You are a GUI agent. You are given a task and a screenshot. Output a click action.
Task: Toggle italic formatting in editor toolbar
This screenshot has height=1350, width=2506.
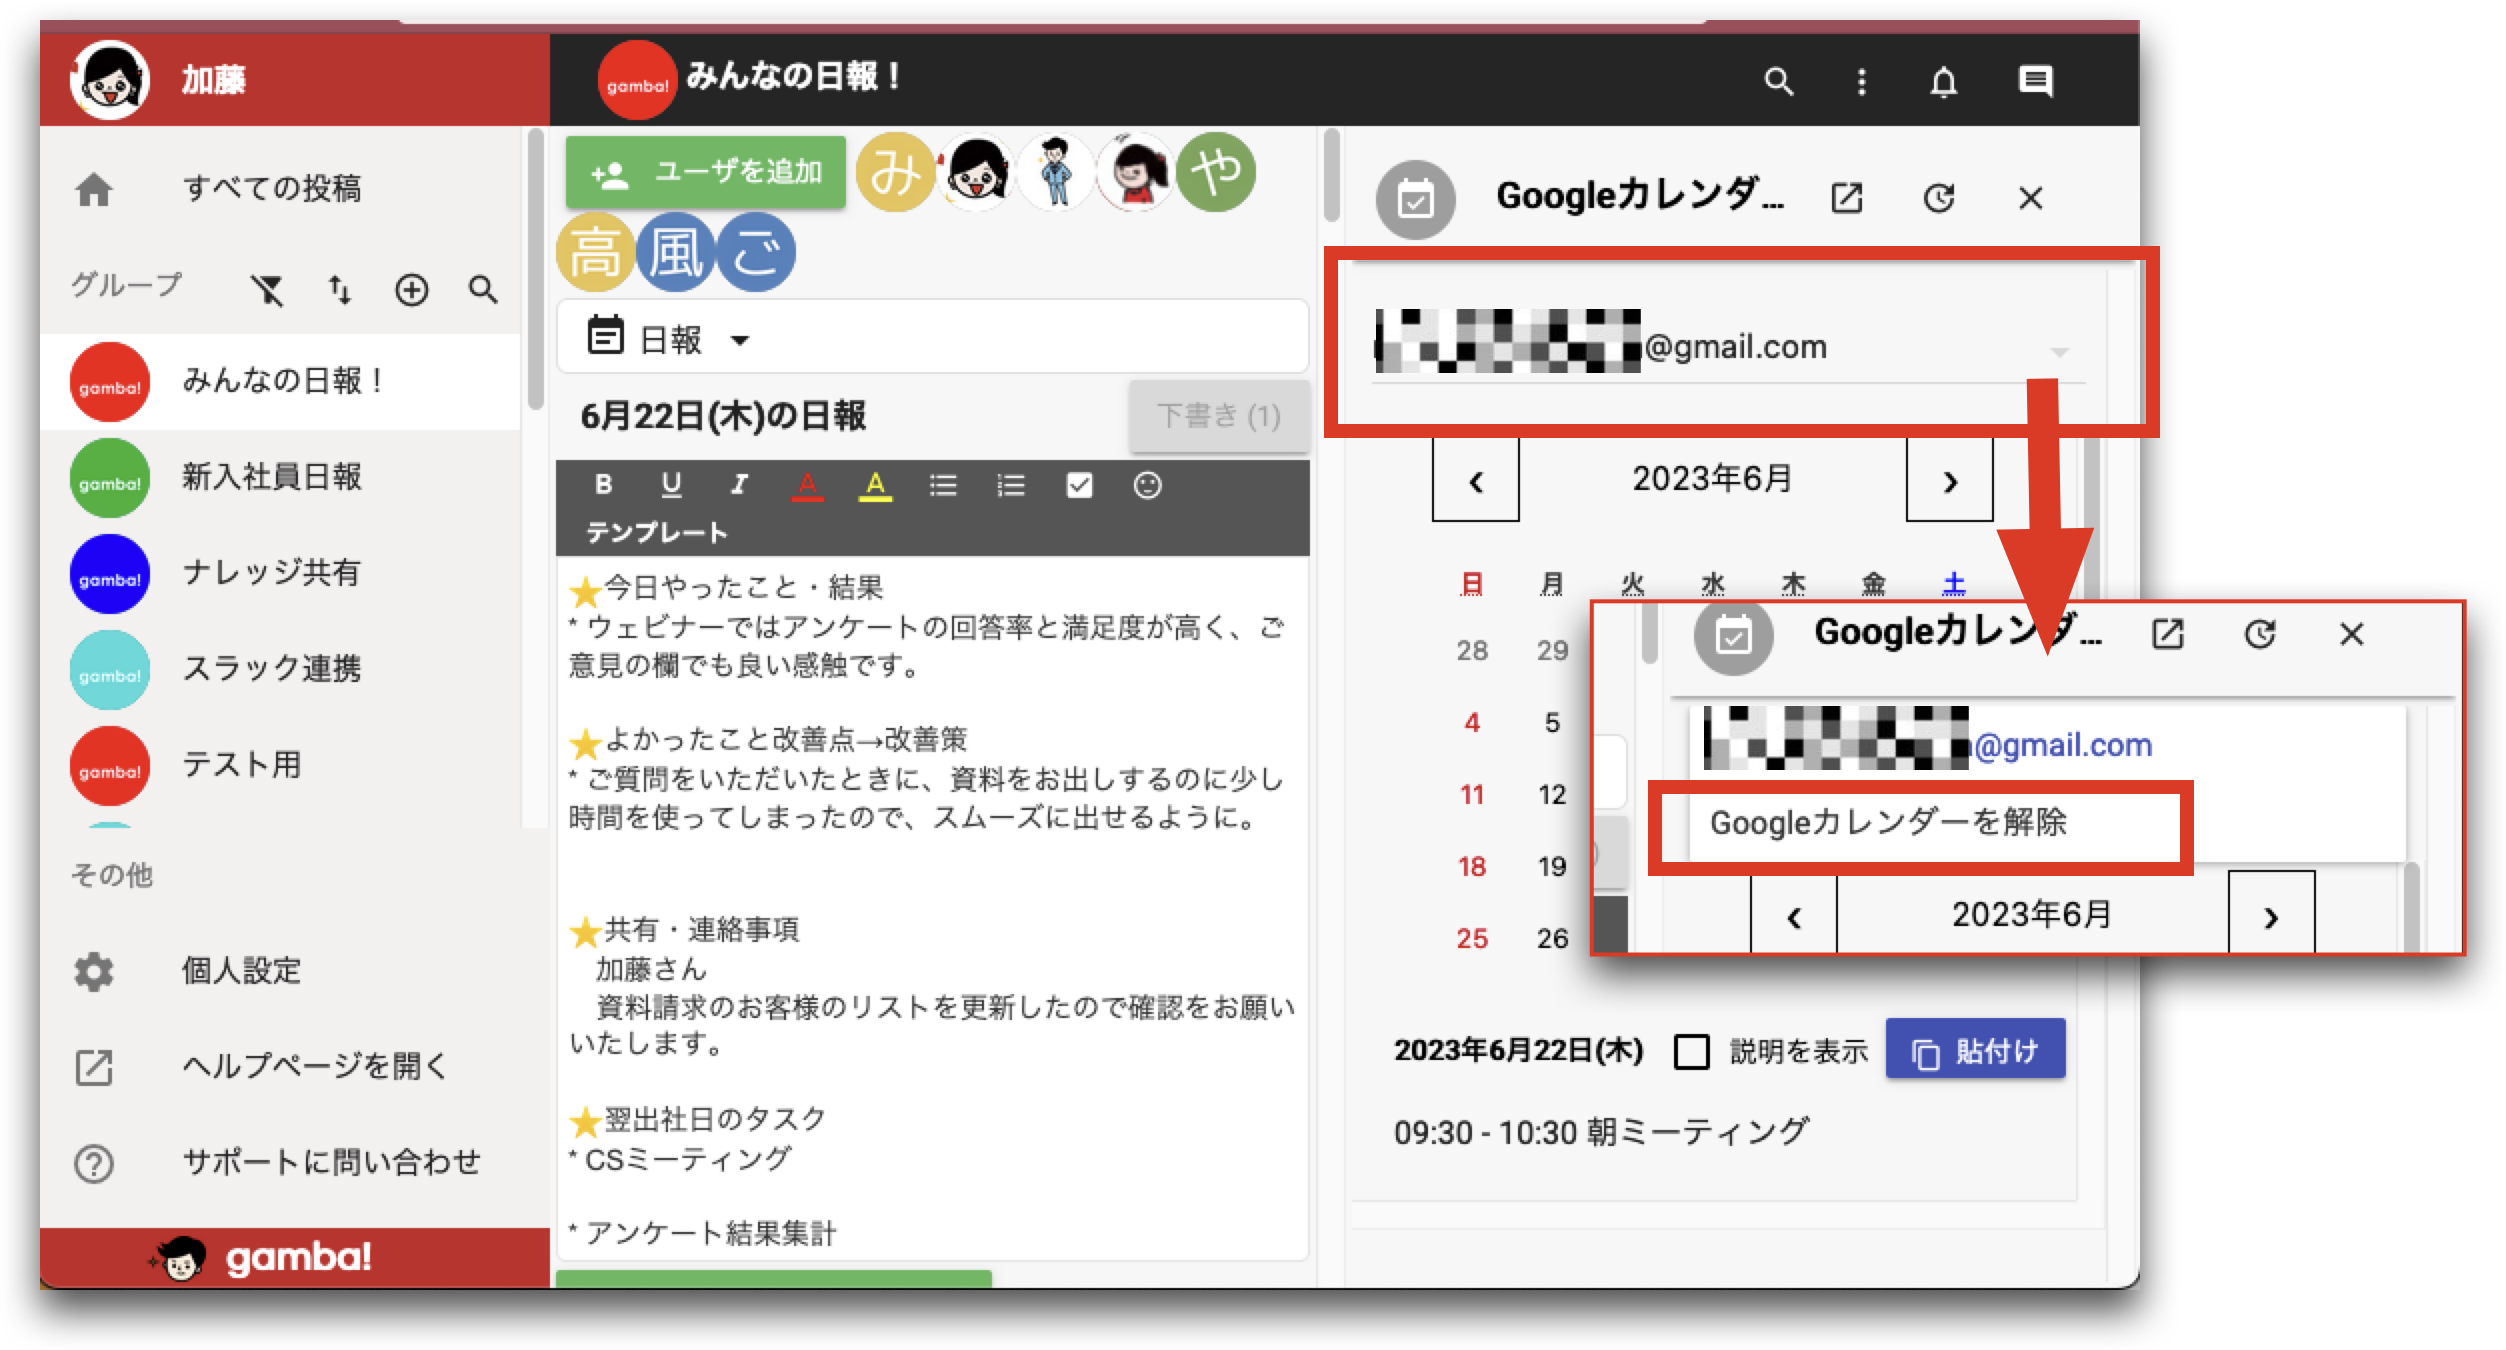click(x=738, y=485)
